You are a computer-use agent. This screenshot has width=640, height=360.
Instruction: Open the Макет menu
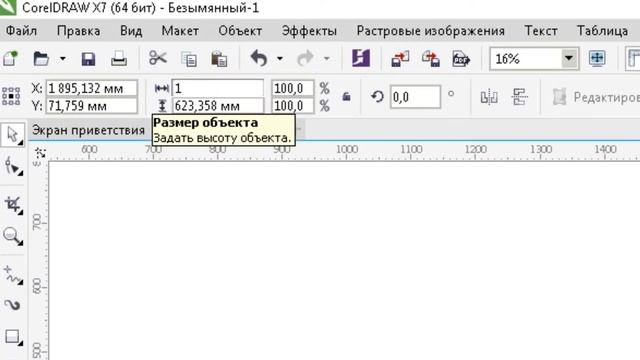coord(180,31)
